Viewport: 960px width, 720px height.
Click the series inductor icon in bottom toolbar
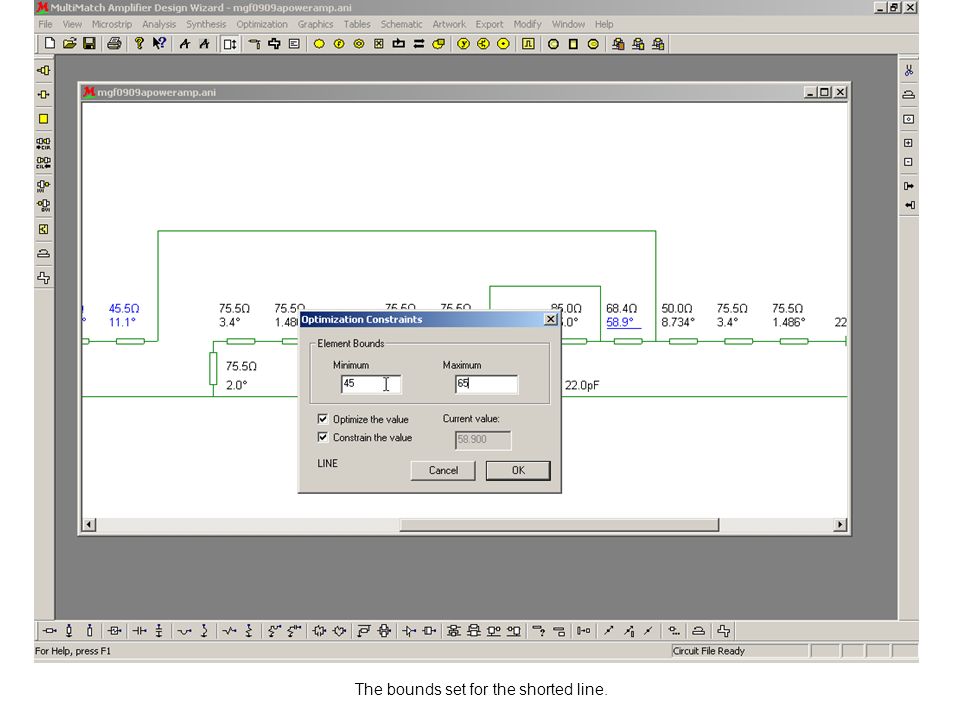click(x=184, y=631)
